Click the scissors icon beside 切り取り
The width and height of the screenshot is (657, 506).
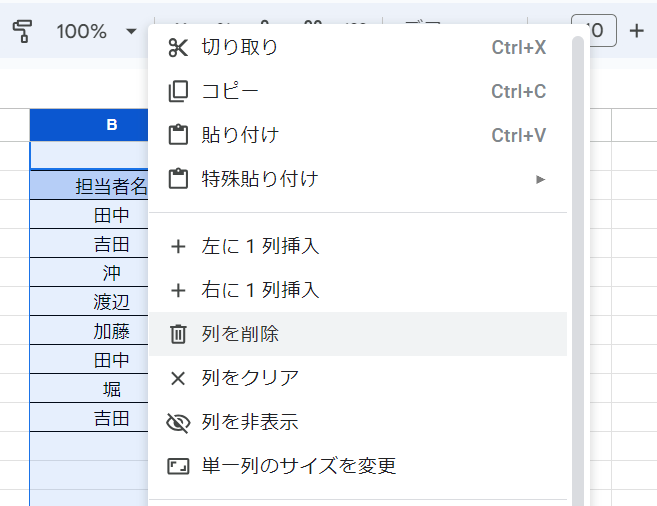pyautogui.click(x=178, y=47)
